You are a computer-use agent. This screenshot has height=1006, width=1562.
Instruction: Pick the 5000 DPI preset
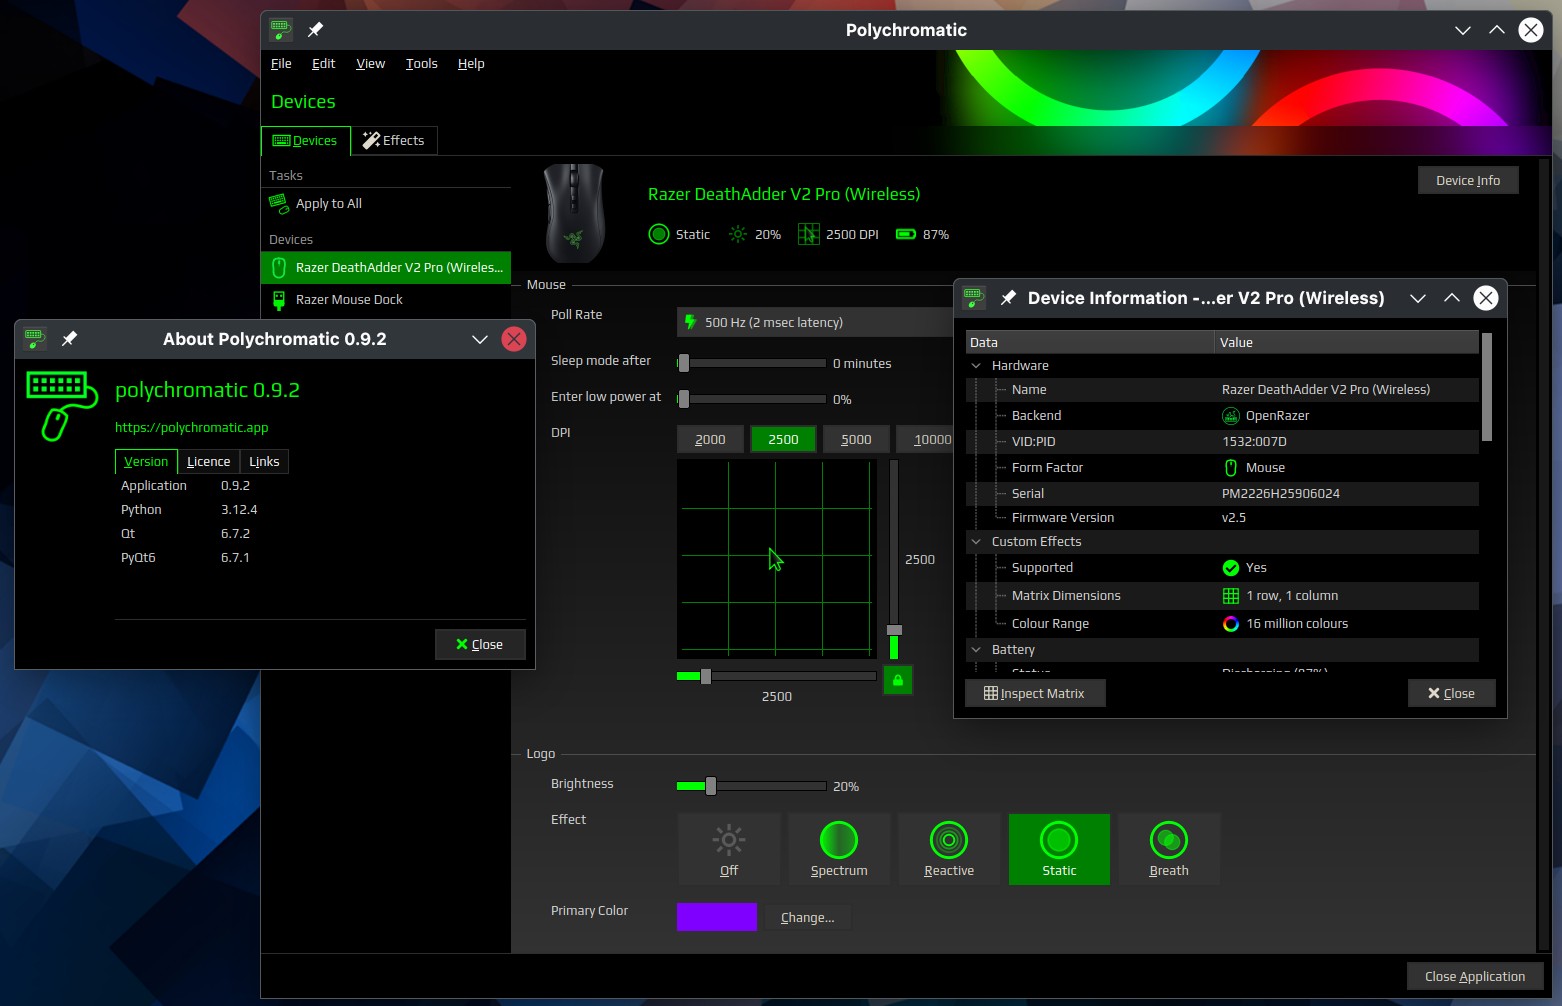[x=856, y=439]
